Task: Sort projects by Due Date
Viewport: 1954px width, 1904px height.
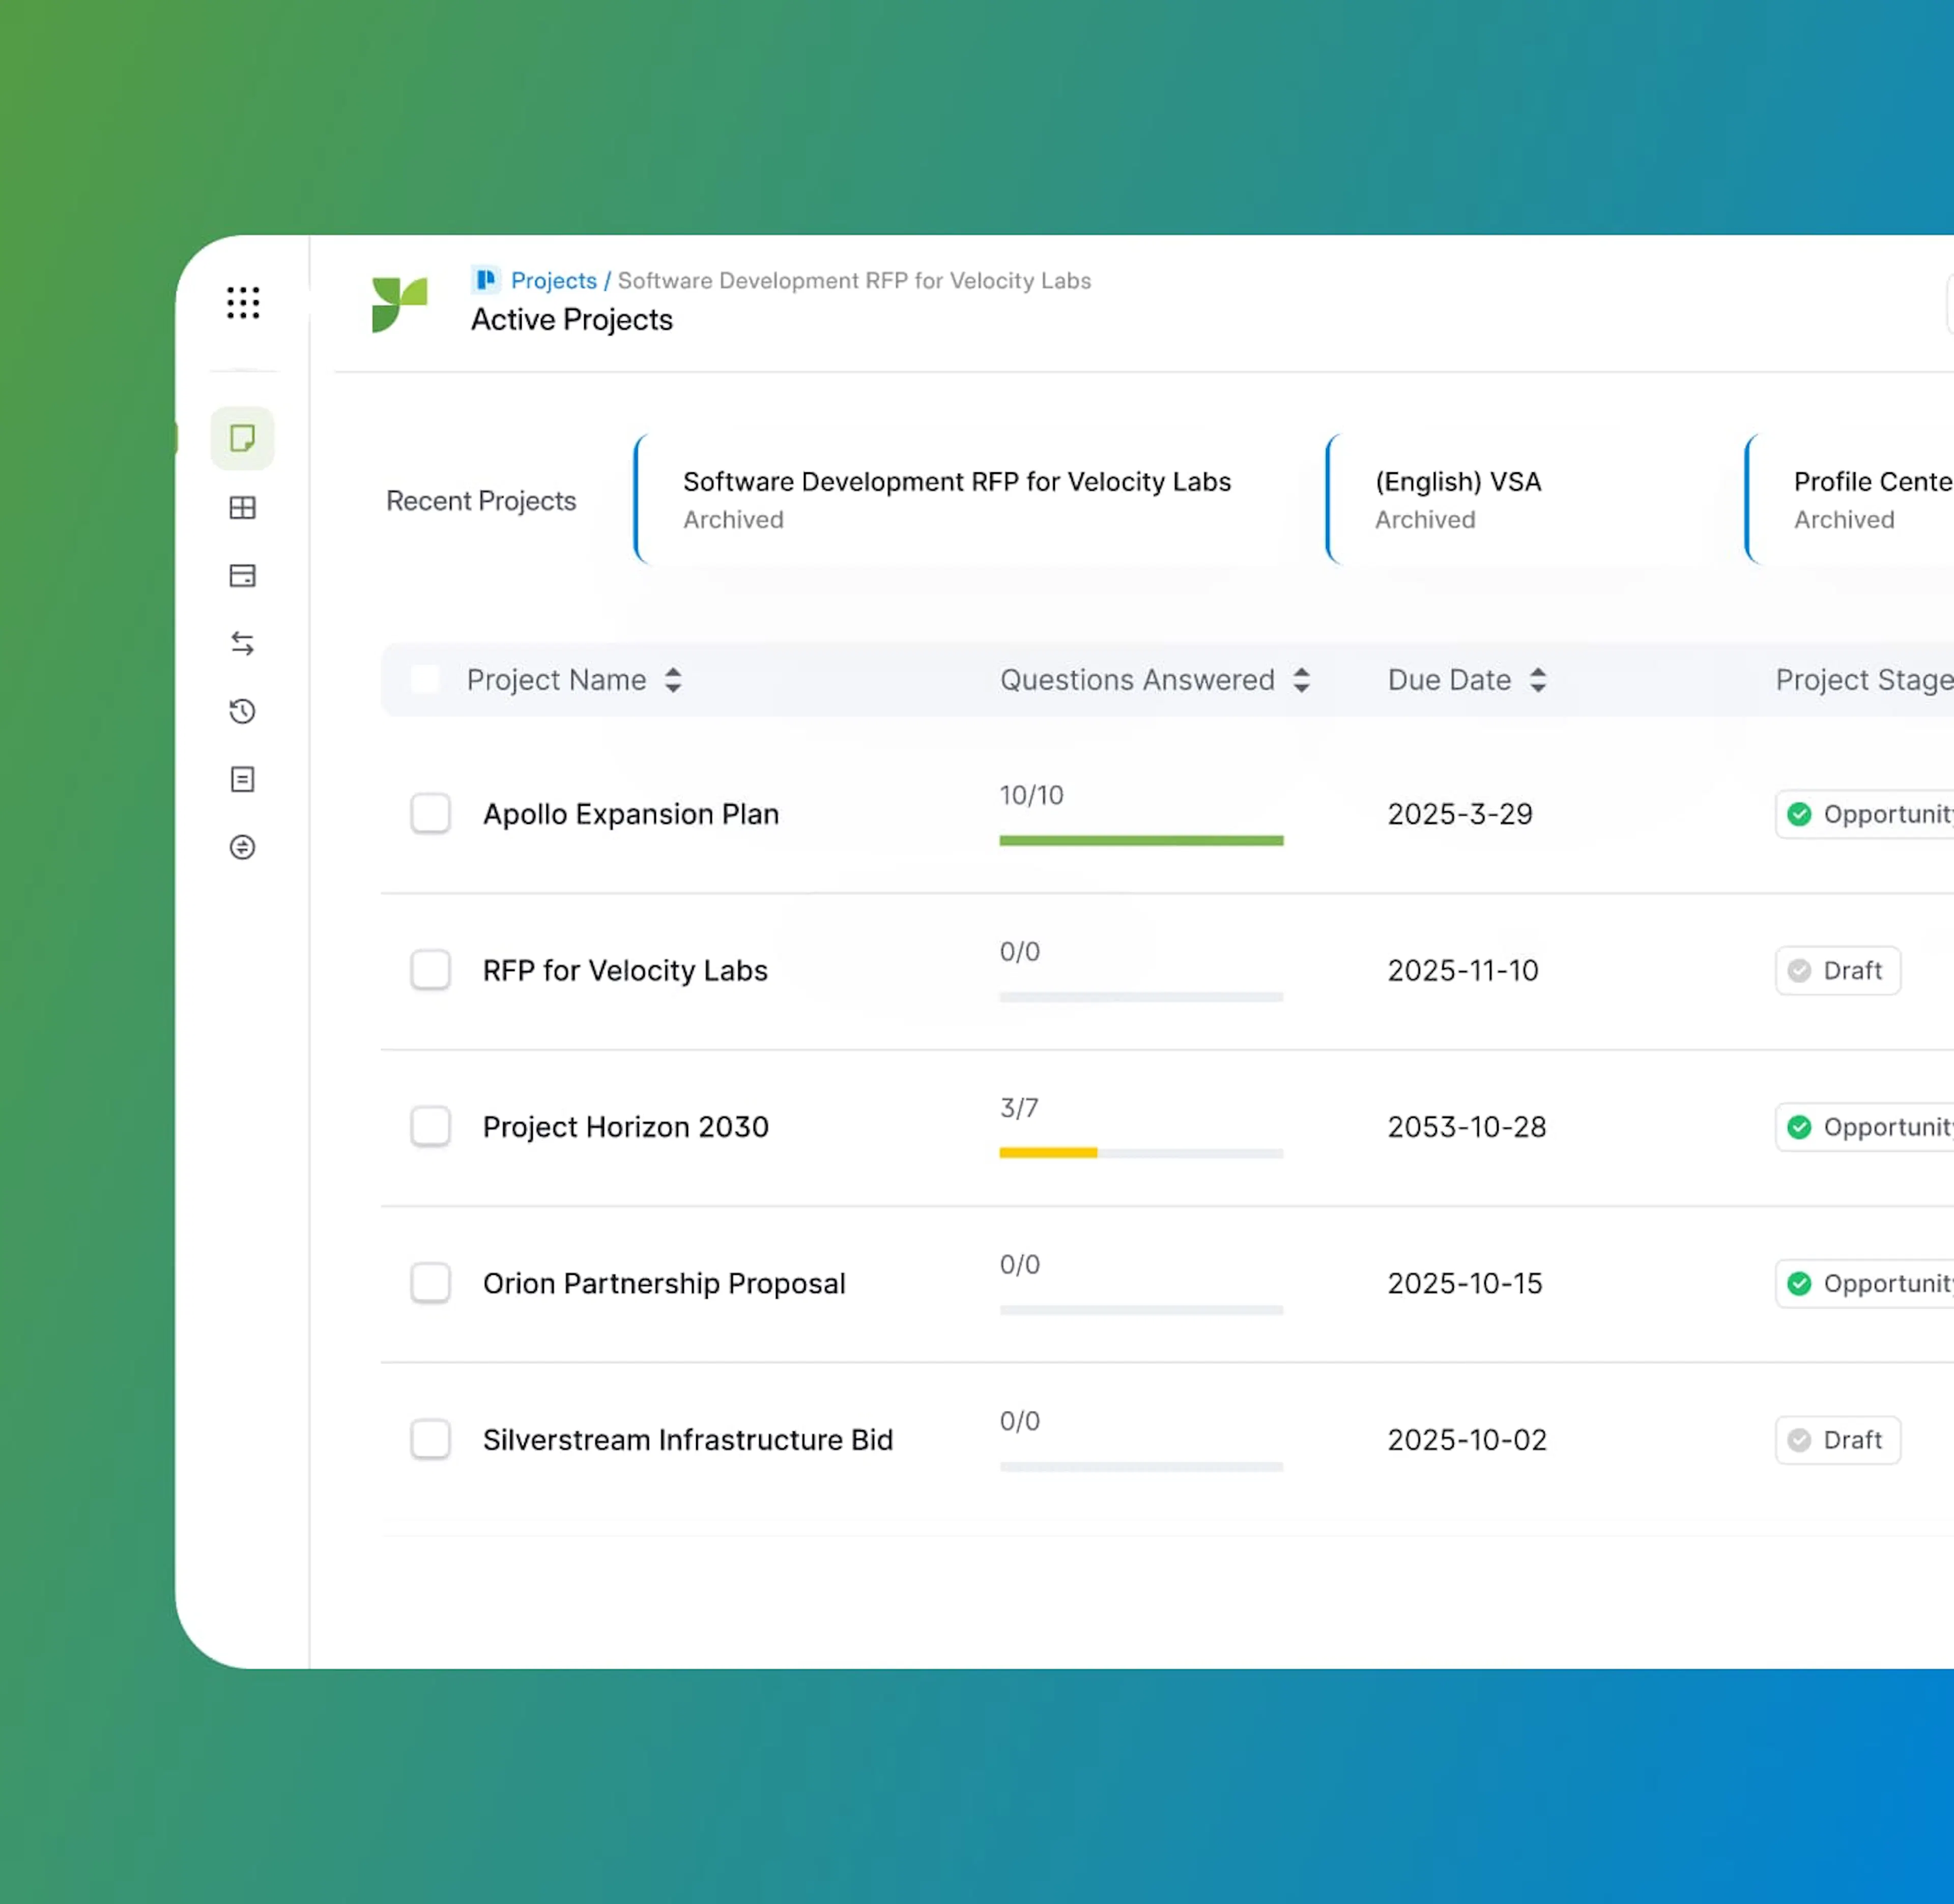Action: (1537, 679)
